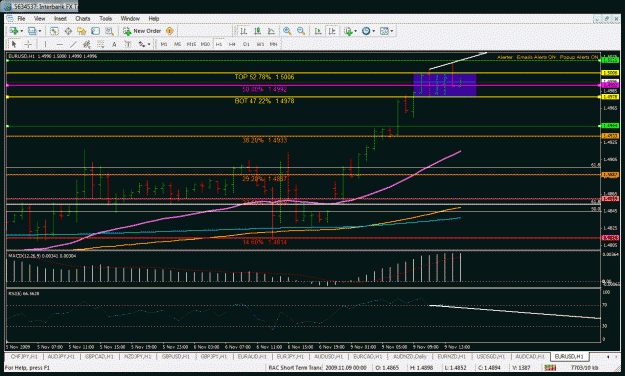Viewport: 625px width, 376px height.
Task: Select the Crosshair tool
Action: pos(28,44)
